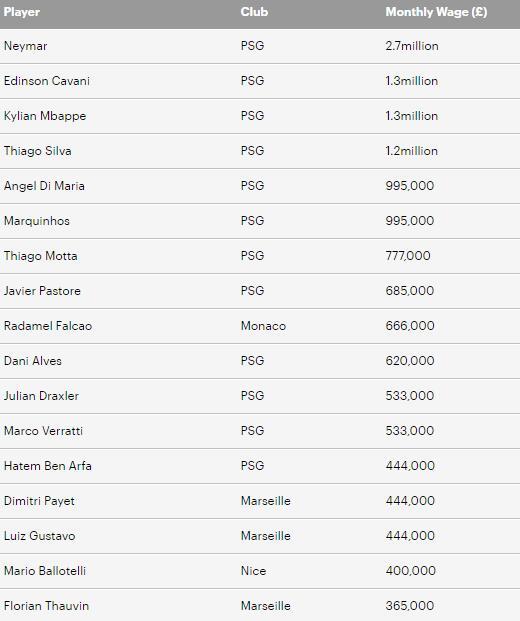Screen dimensions: 520x621
Task: Click Marquinhos in the table
Action: tap(37, 221)
